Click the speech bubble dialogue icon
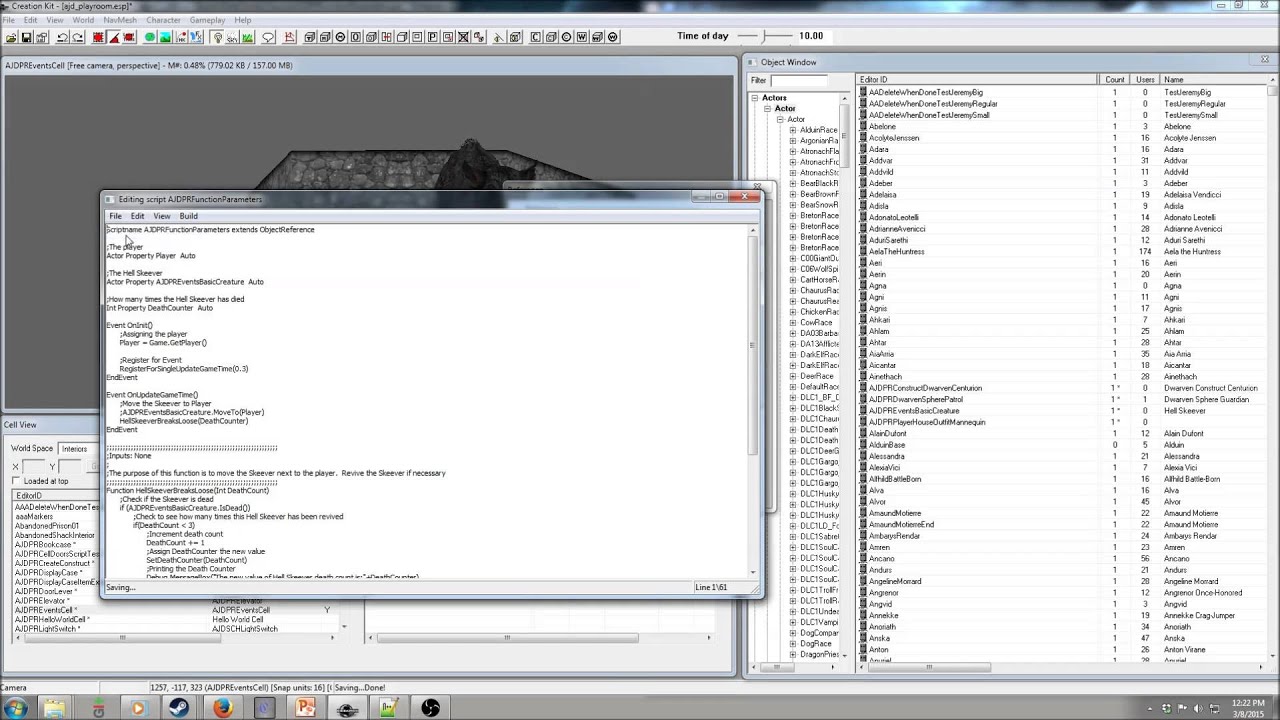This screenshot has height=720, width=1280. click(268, 37)
